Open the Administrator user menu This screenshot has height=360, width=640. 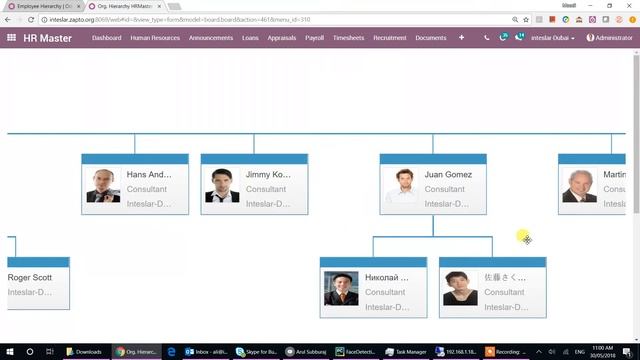[x=609, y=38]
